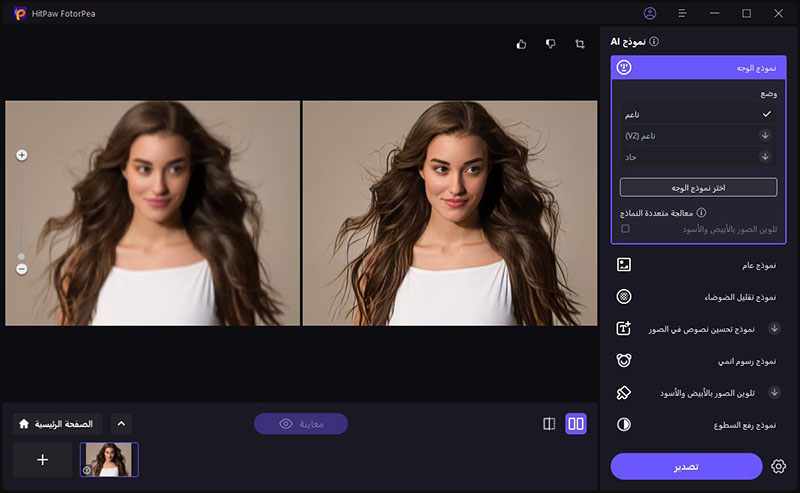800x493 pixels.
Task: Click the zoom in plus icon
Action: point(22,155)
